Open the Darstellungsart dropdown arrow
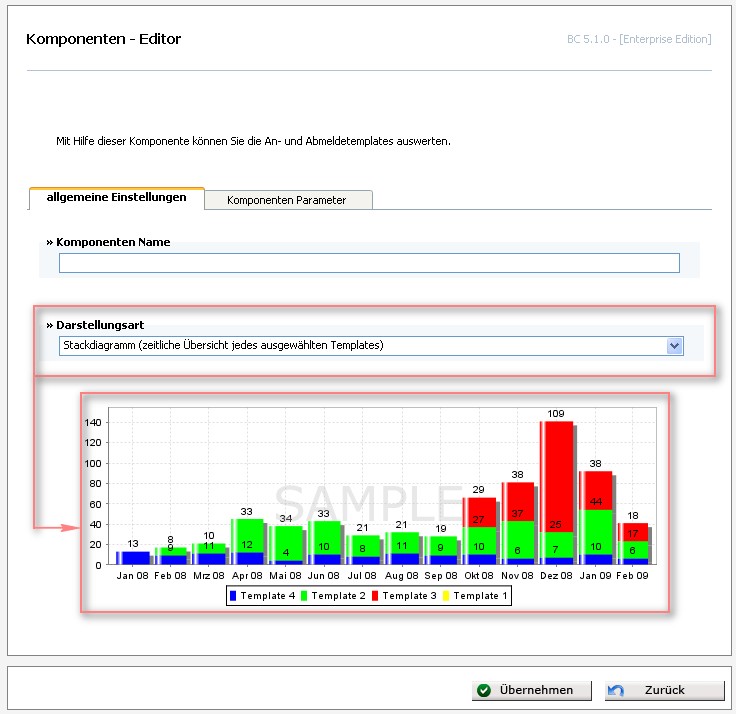 pos(675,346)
